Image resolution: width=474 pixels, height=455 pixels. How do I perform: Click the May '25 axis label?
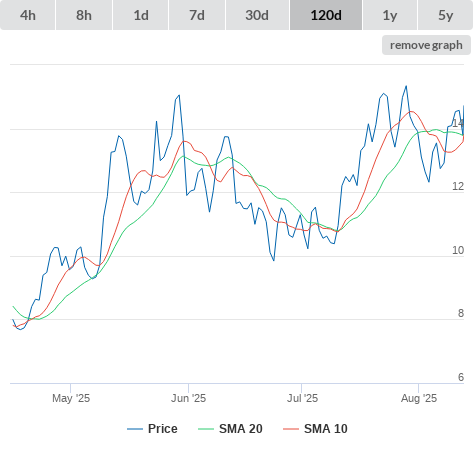coord(71,398)
